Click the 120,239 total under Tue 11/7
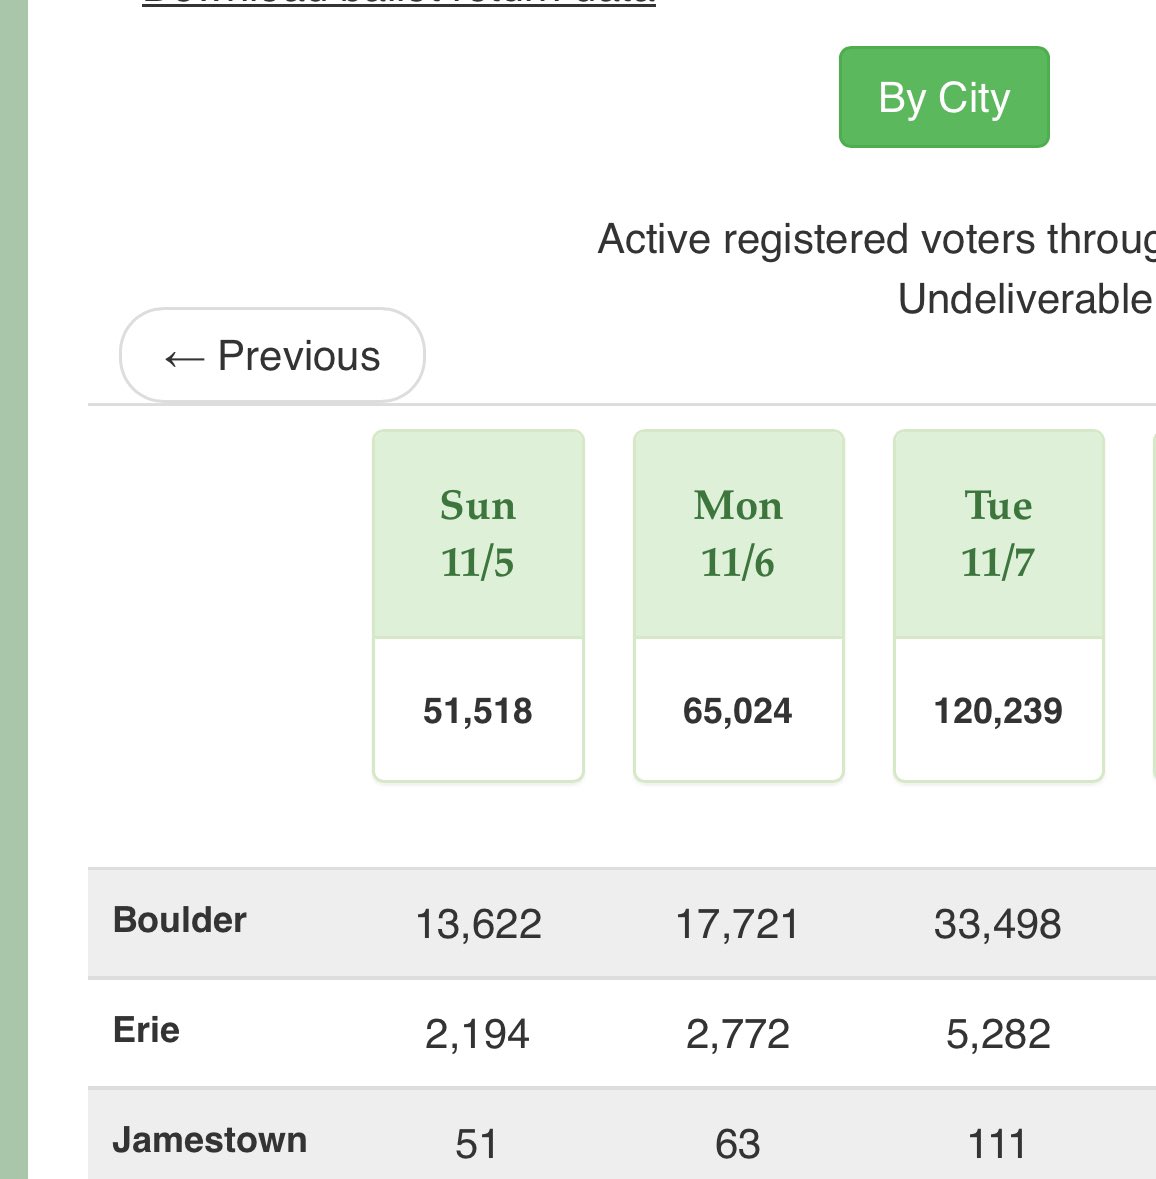Viewport: 1156px width, 1179px height. tap(998, 711)
